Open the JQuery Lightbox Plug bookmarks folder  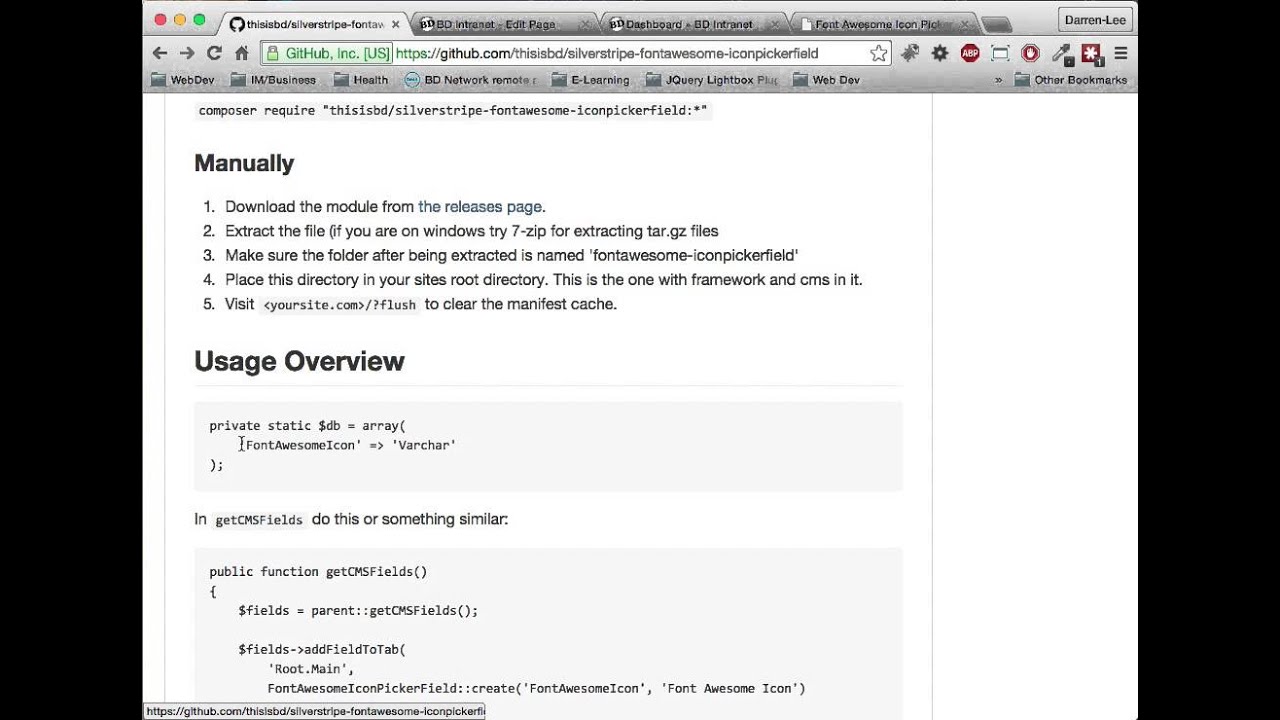coord(712,80)
